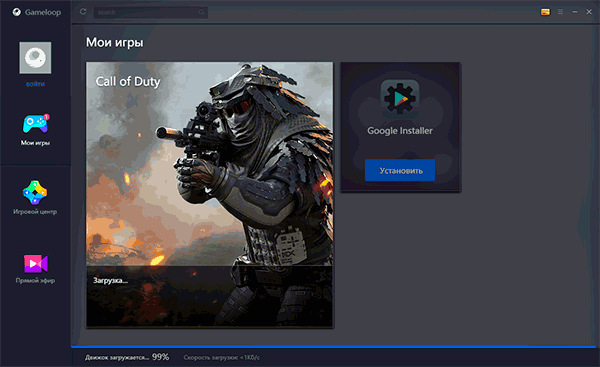Click the Google Installer label
Screen dimensions: 600x367
click(x=400, y=131)
